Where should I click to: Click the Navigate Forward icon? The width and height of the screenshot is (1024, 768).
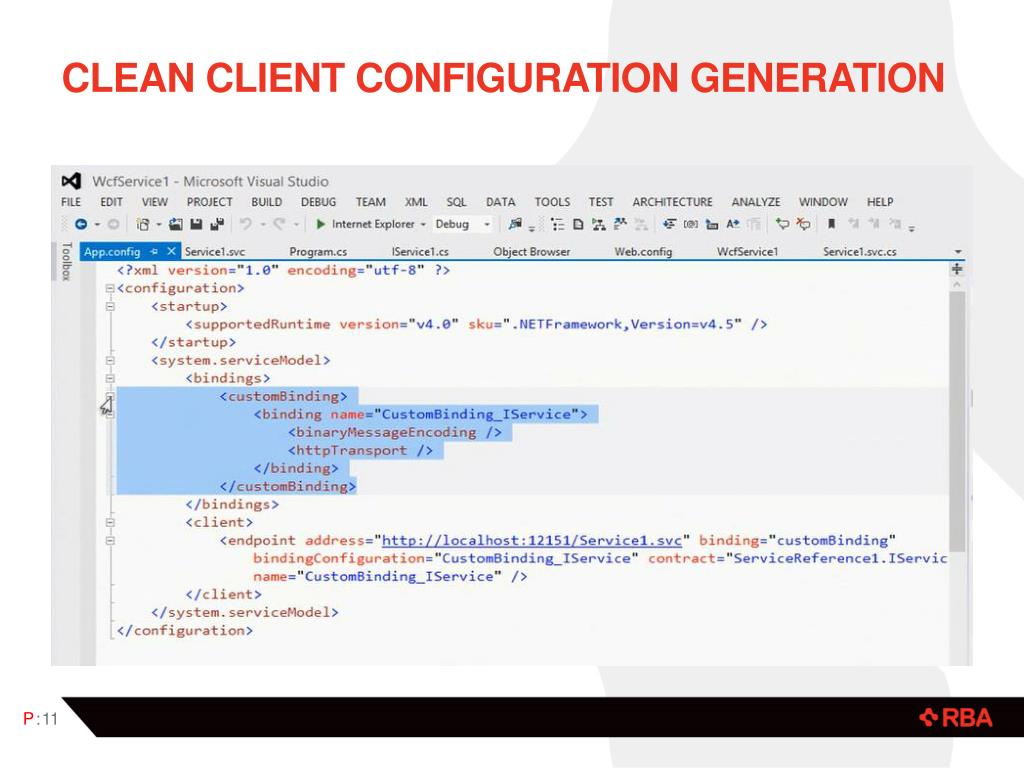coord(113,224)
